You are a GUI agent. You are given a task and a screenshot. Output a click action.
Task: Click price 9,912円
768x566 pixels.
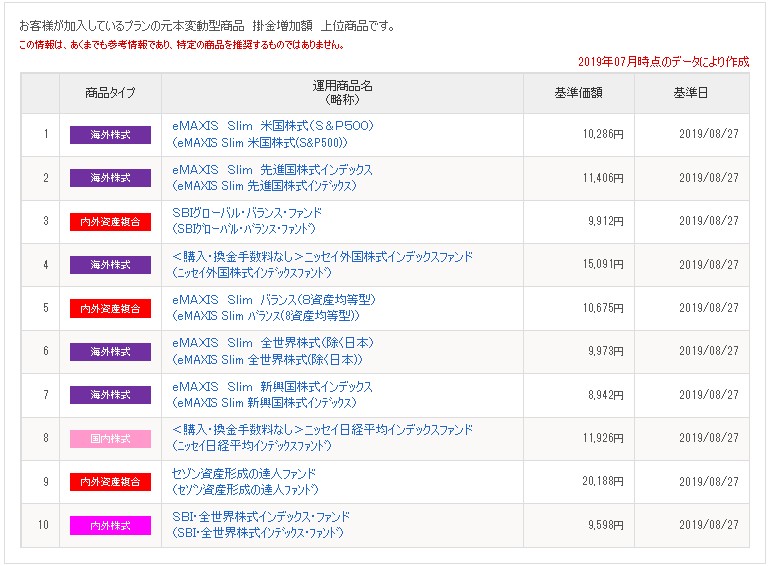[x=606, y=221]
